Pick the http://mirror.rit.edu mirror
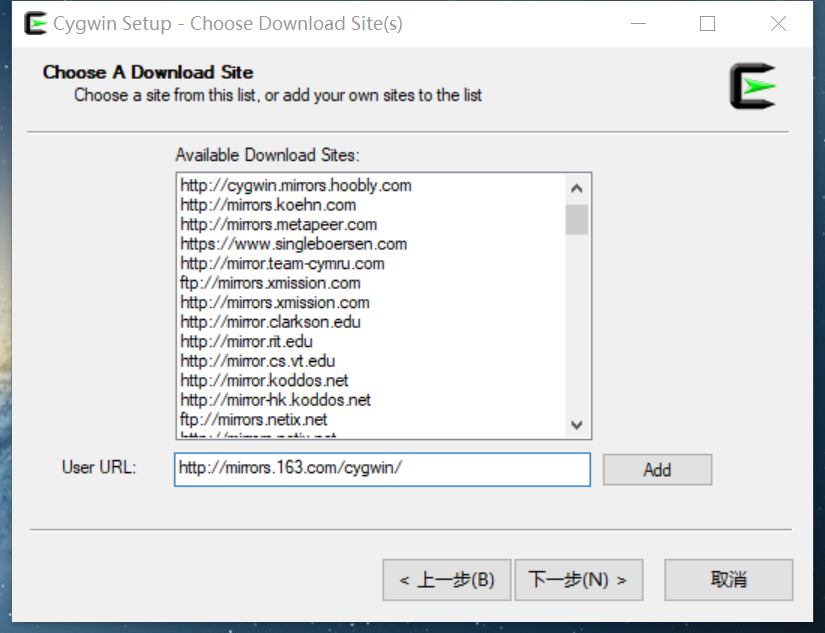The image size is (825, 633). click(x=246, y=341)
